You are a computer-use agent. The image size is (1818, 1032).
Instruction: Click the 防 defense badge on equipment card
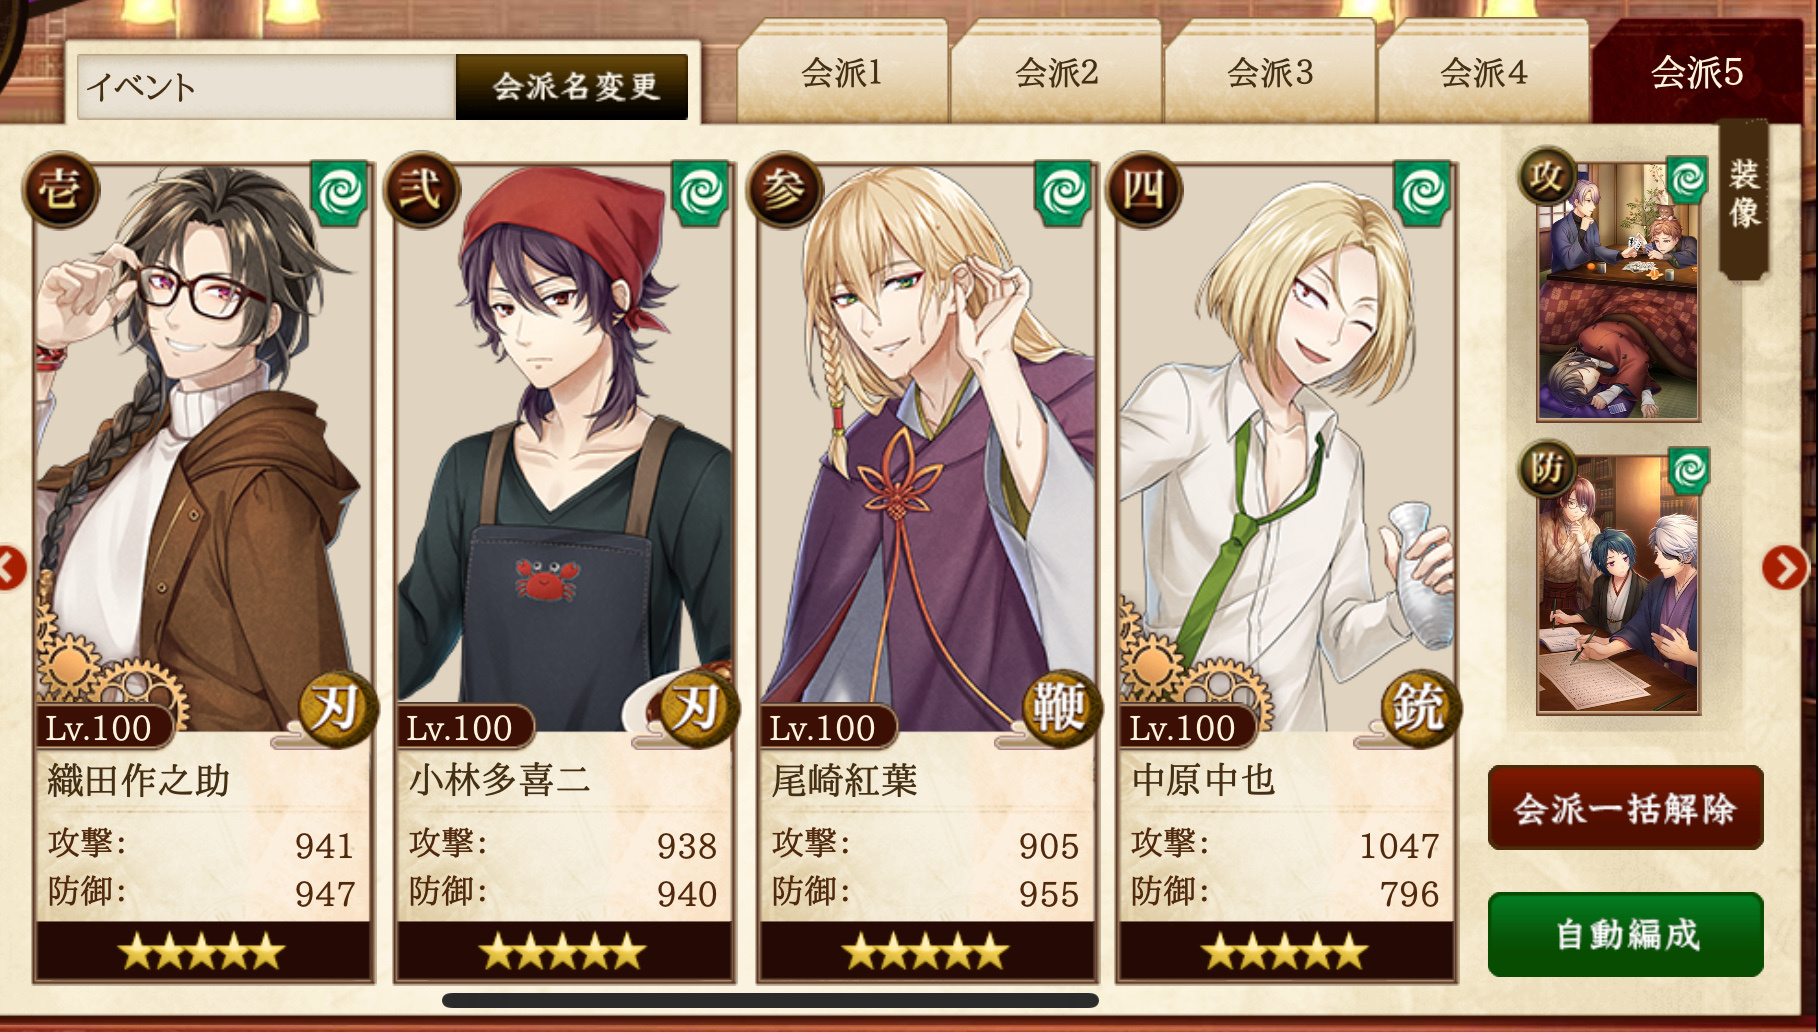1547,468
